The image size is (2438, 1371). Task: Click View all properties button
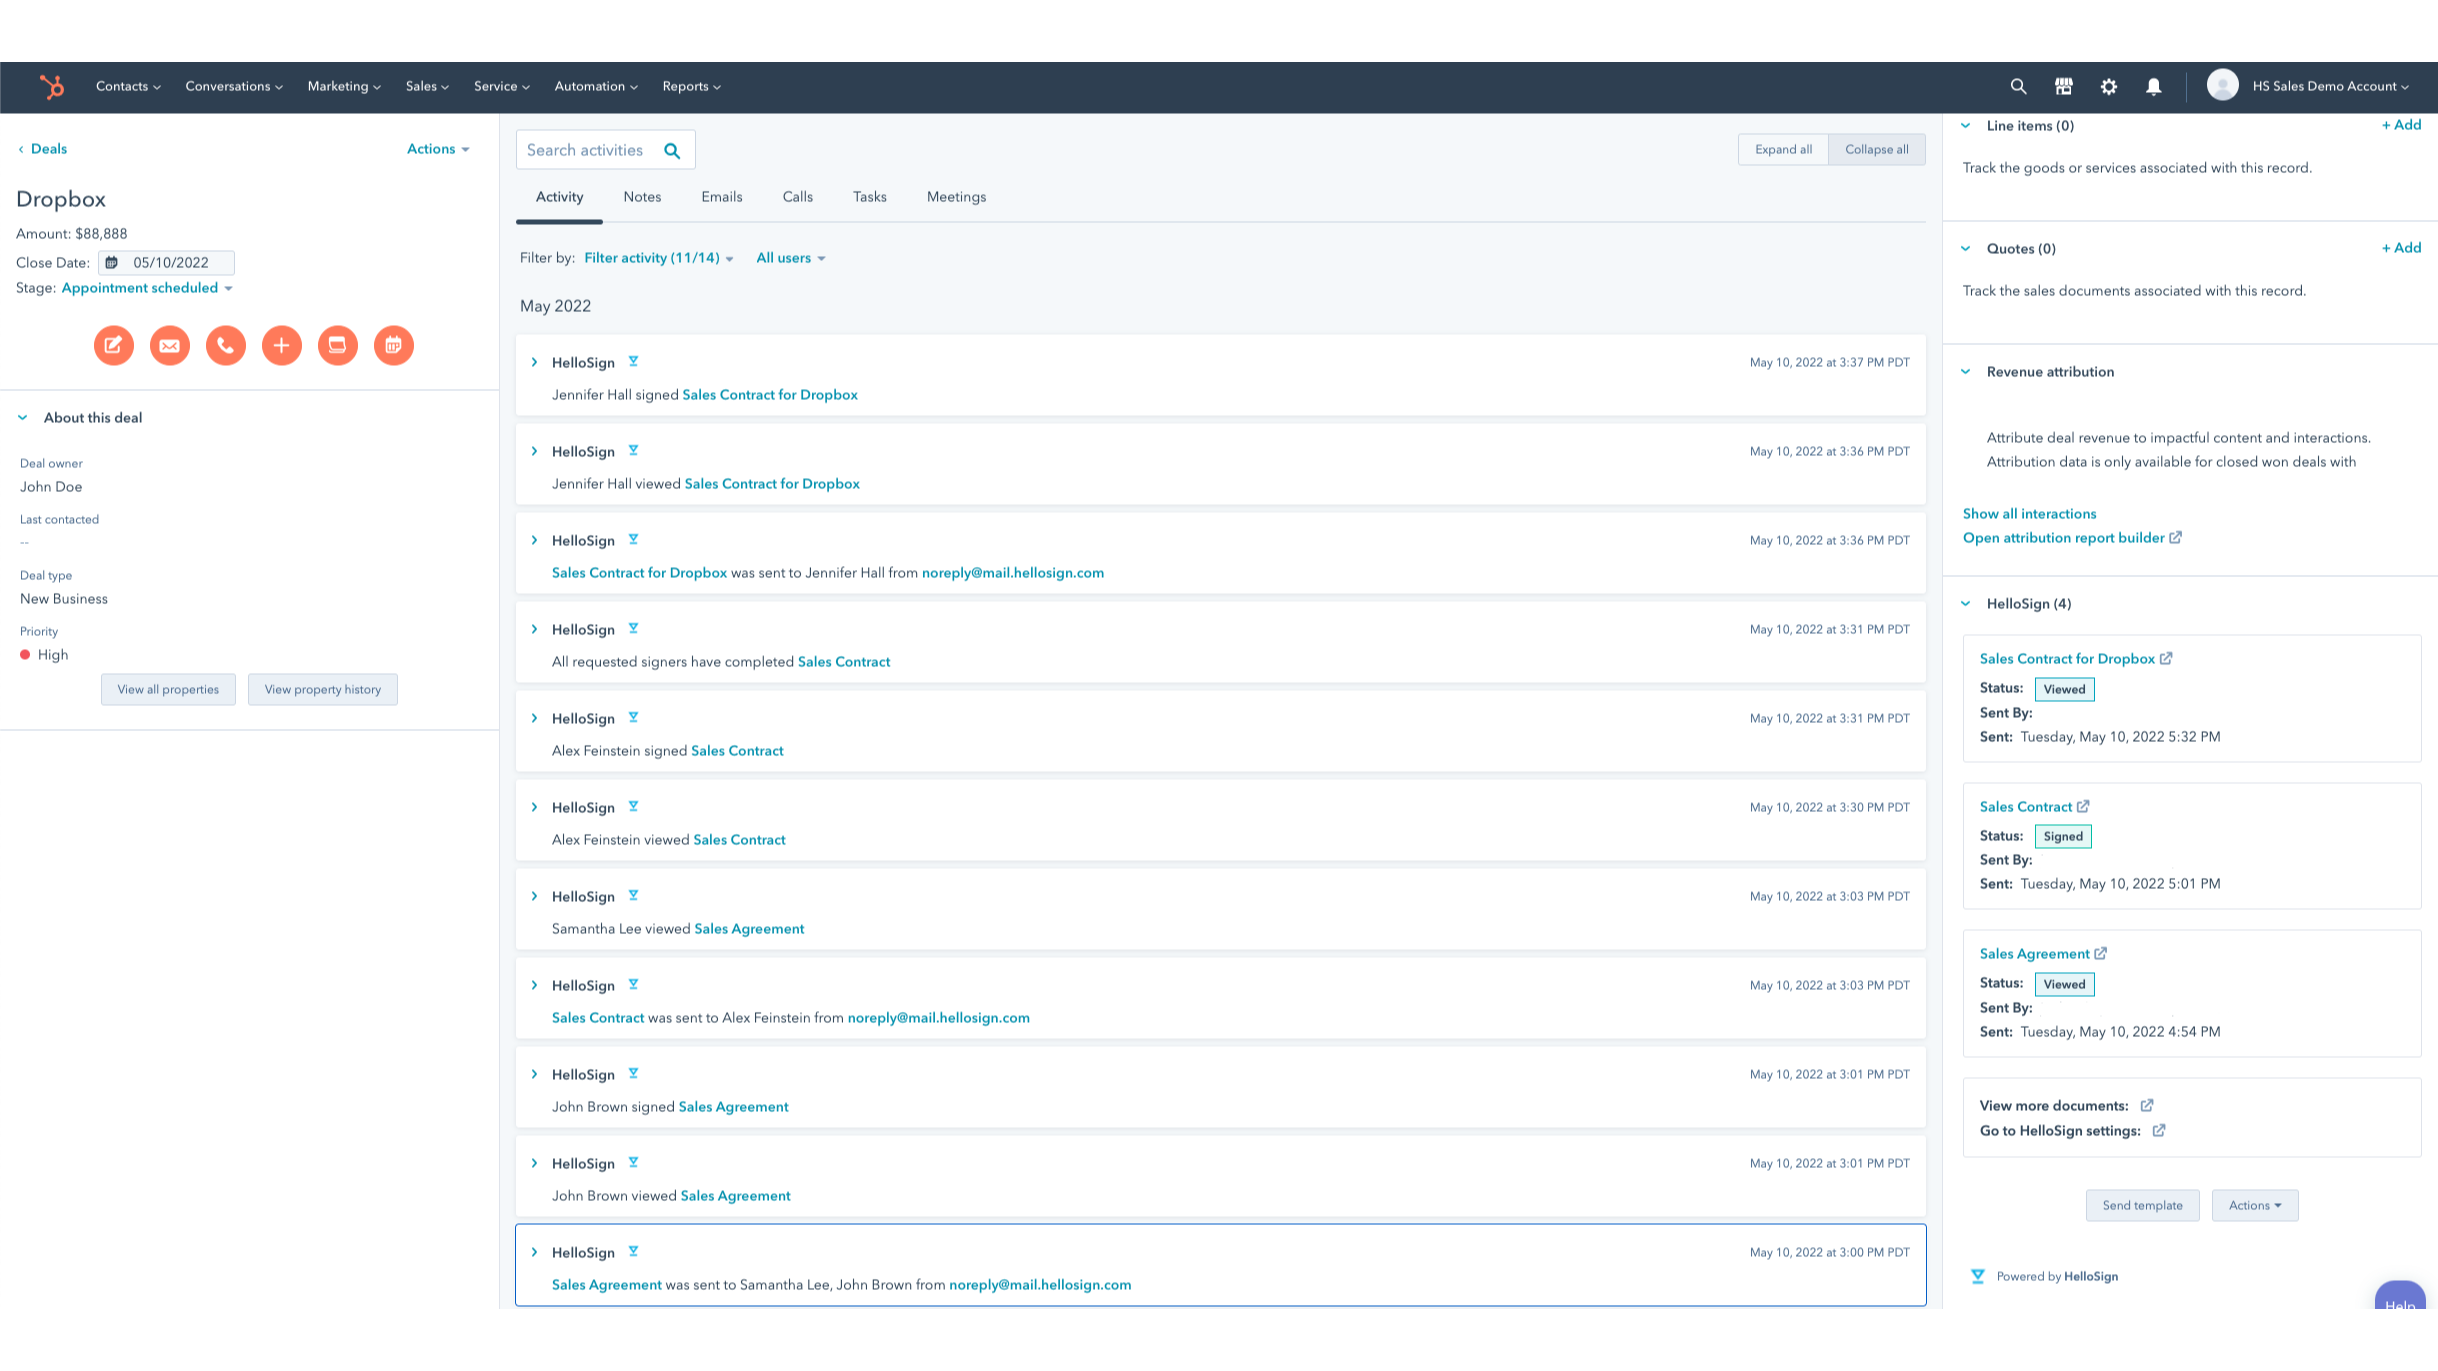[x=168, y=689]
